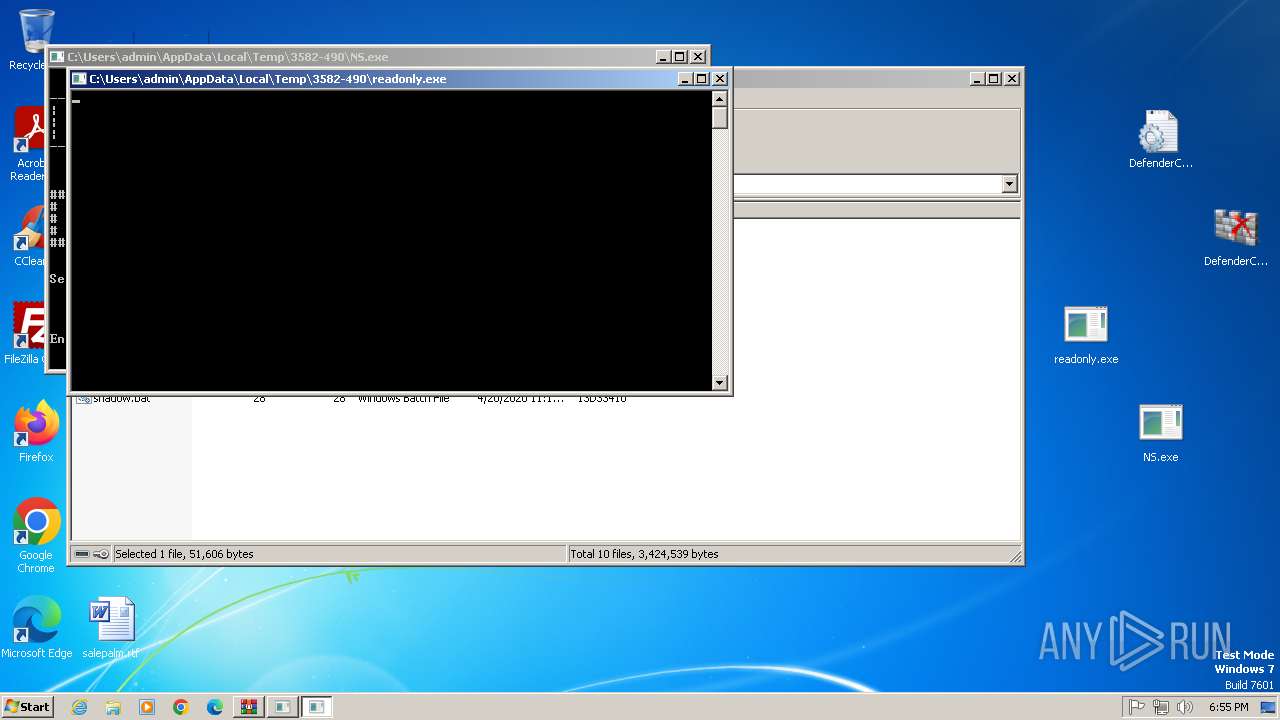Open network status icon in system tray
This screenshot has height=720, width=1280.
(1160, 707)
